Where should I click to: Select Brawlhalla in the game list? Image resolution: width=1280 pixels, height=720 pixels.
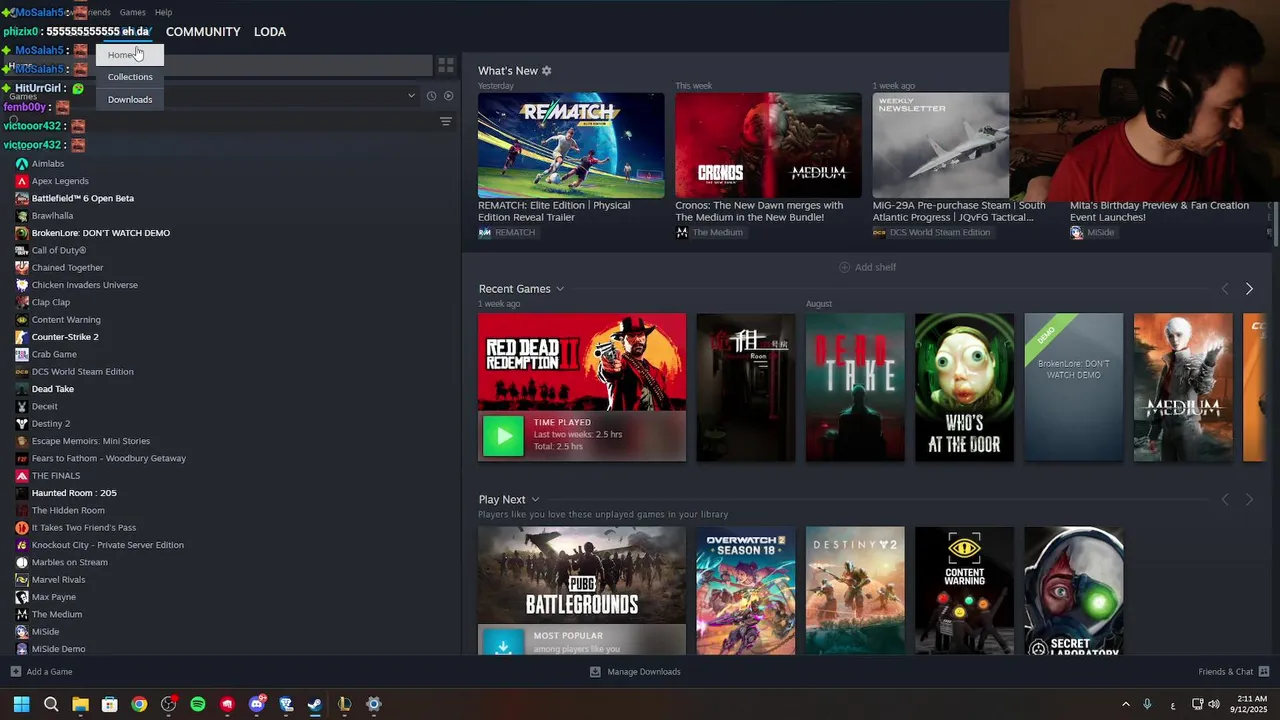[52, 216]
